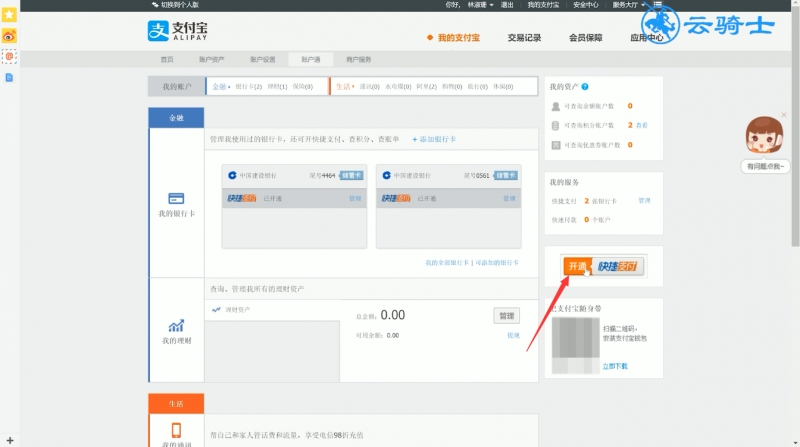Close the customer service helper widget
800x447 pixels.
(x=784, y=115)
